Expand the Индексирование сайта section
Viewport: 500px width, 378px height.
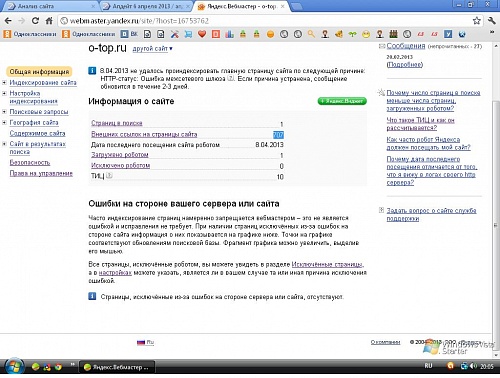pyautogui.click(x=4, y=82)
